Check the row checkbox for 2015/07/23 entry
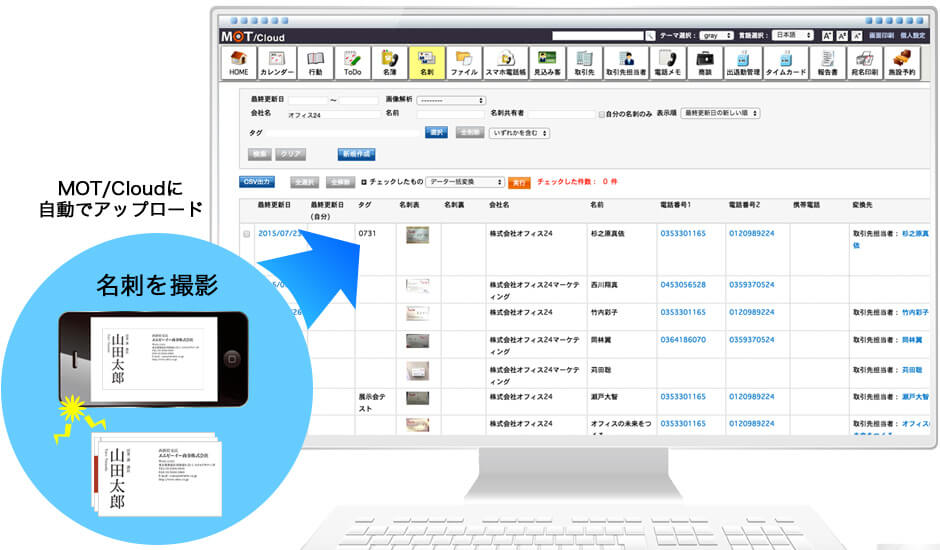 coord(246,234)
